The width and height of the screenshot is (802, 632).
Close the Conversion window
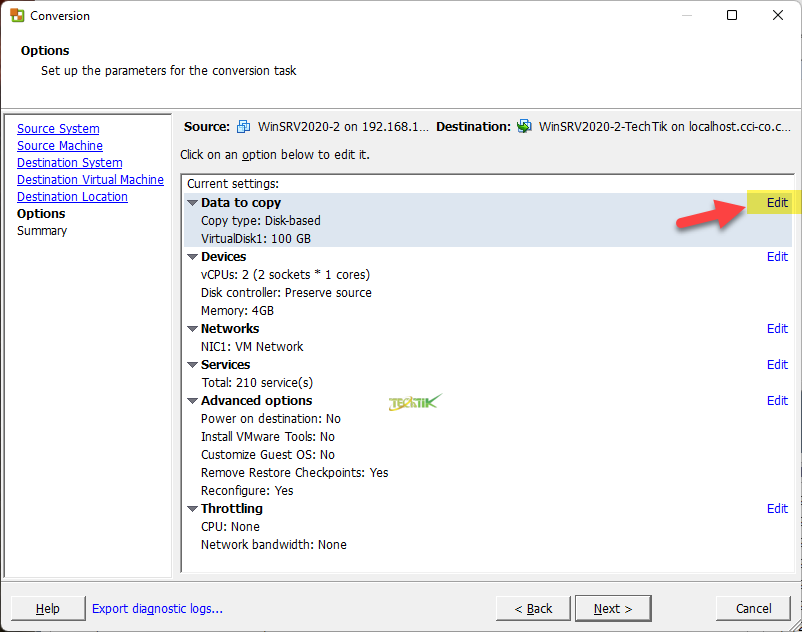pyautogui.click(x=777, y=15)
